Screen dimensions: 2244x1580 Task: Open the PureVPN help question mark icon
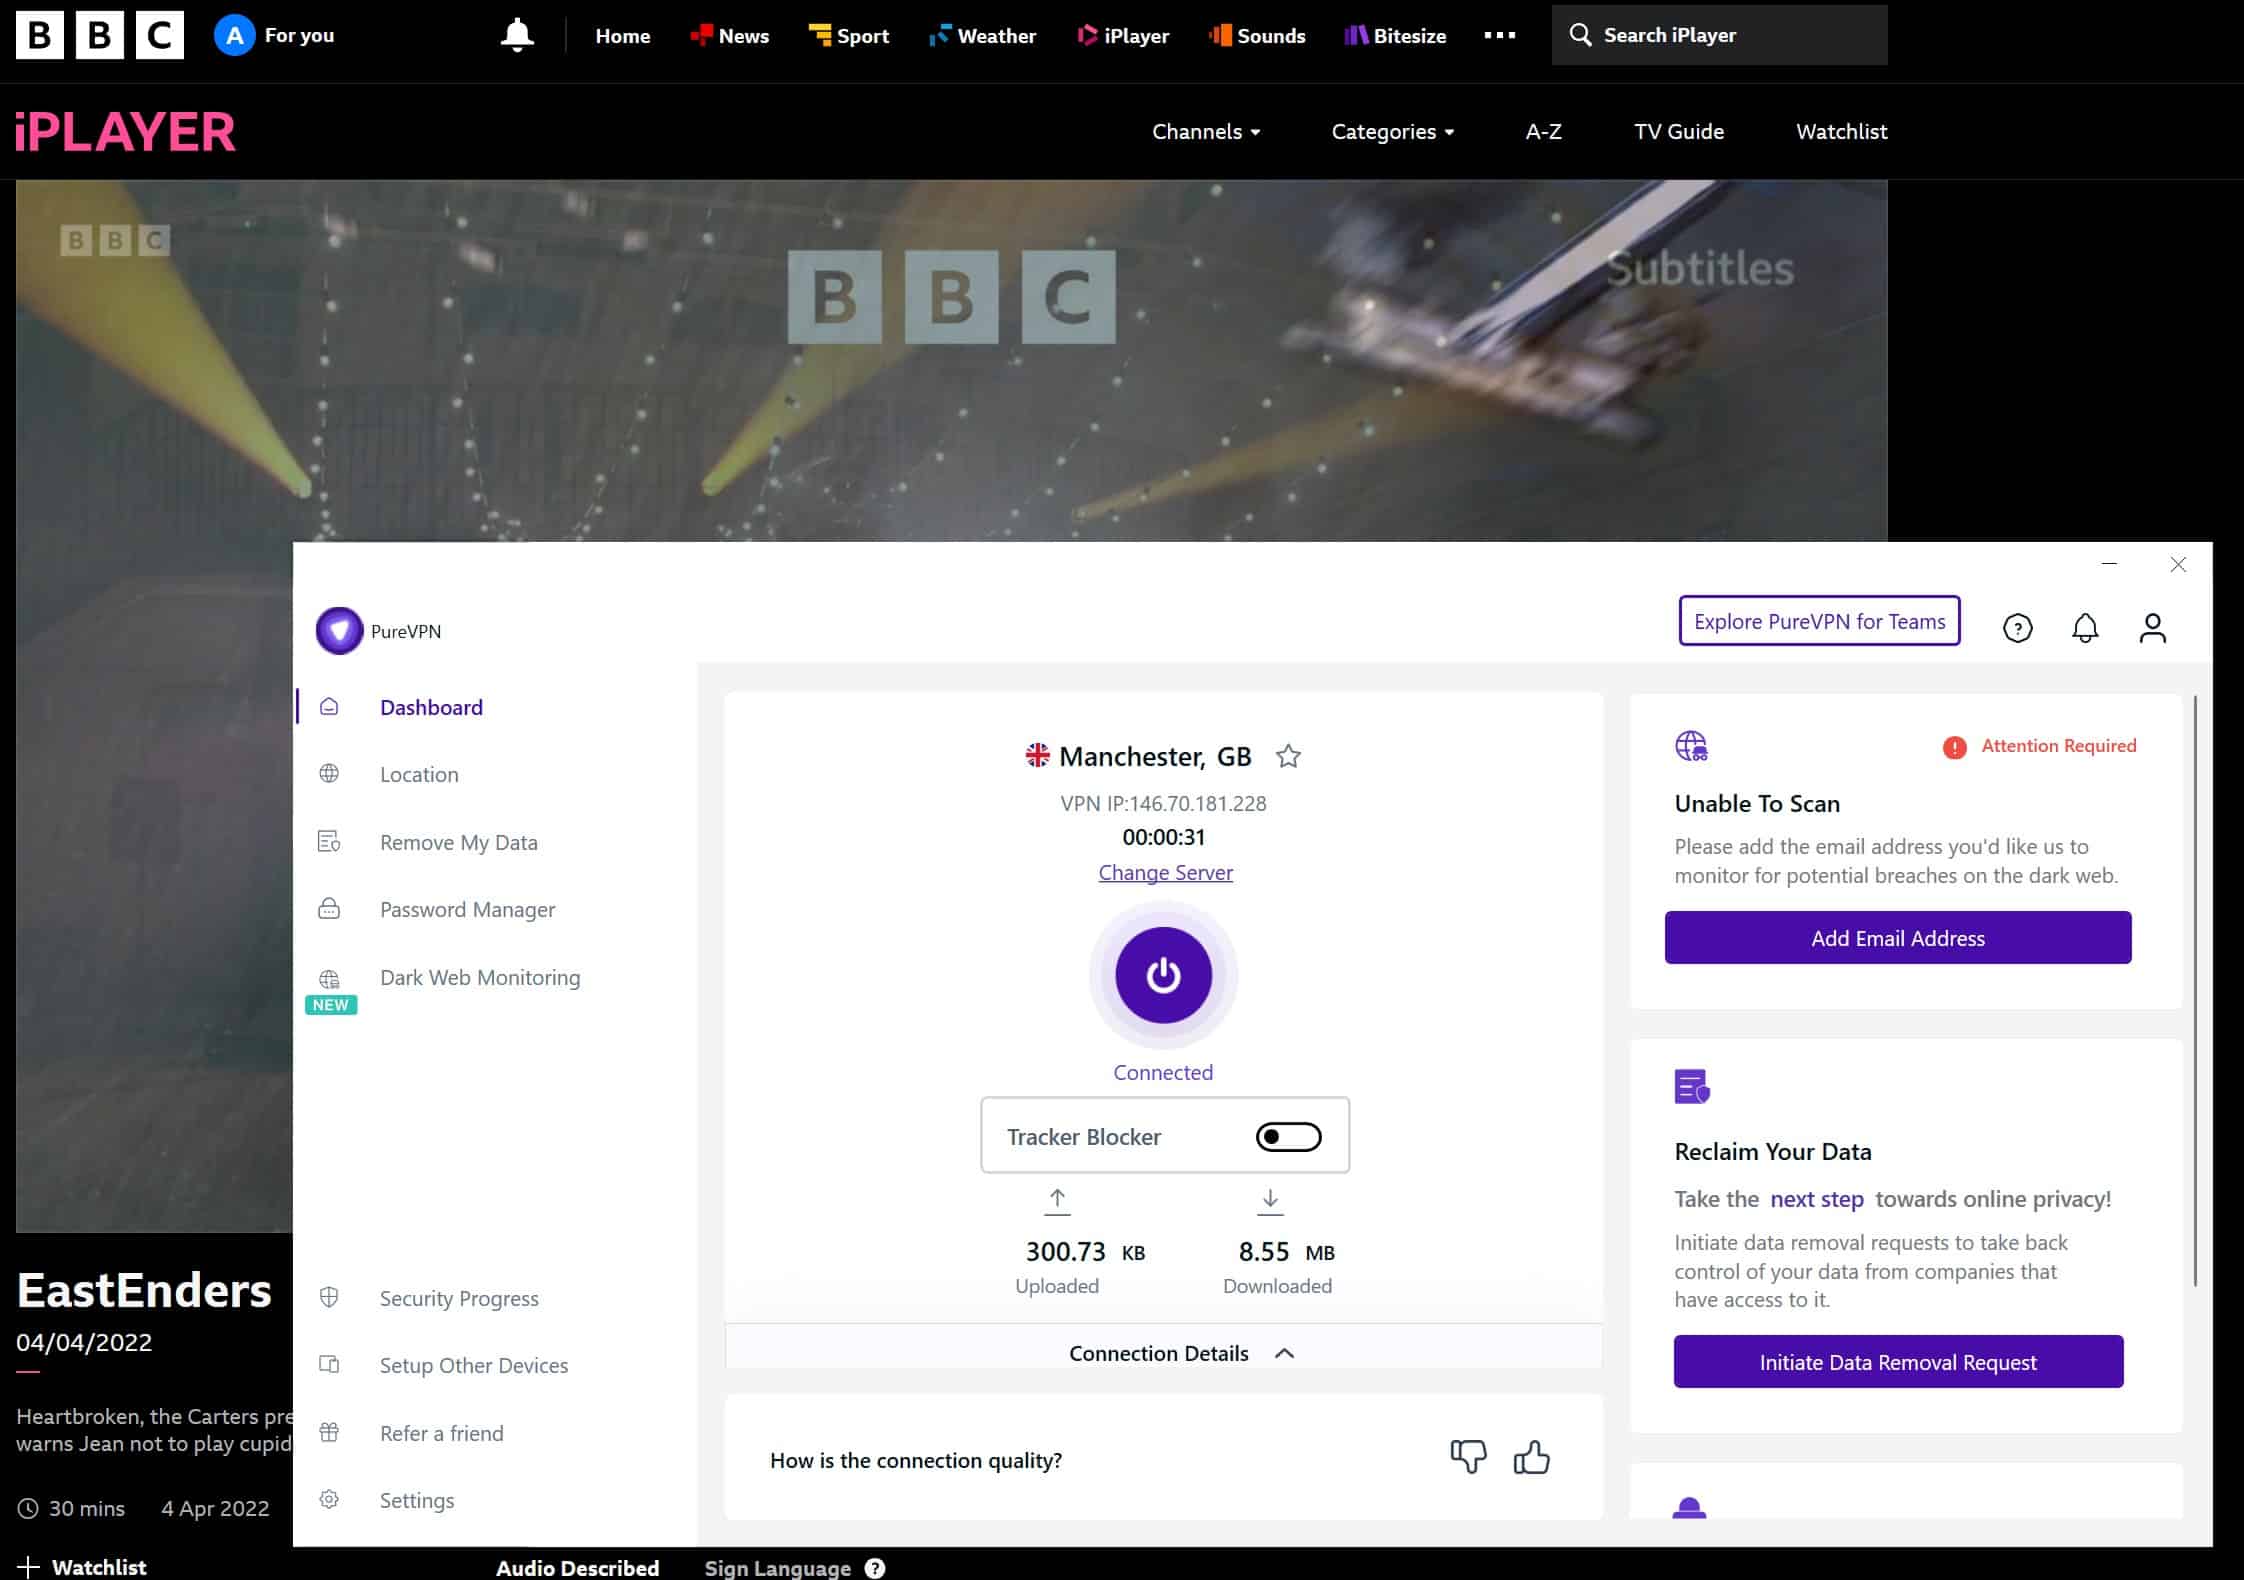(2017, 628)
